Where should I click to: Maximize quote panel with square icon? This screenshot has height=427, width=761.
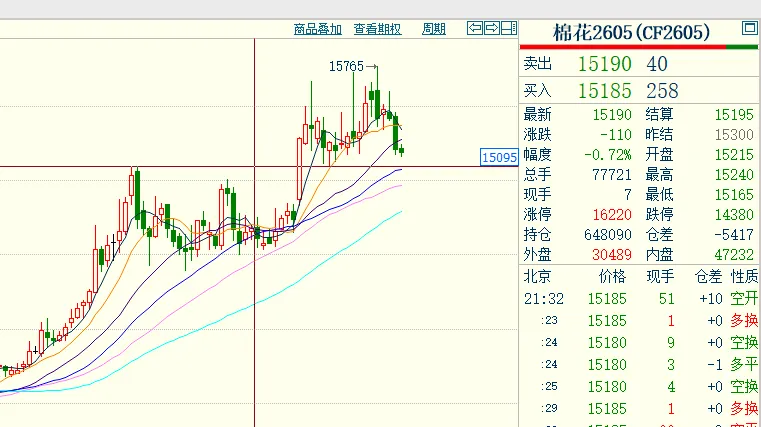(x=749, y=28)
